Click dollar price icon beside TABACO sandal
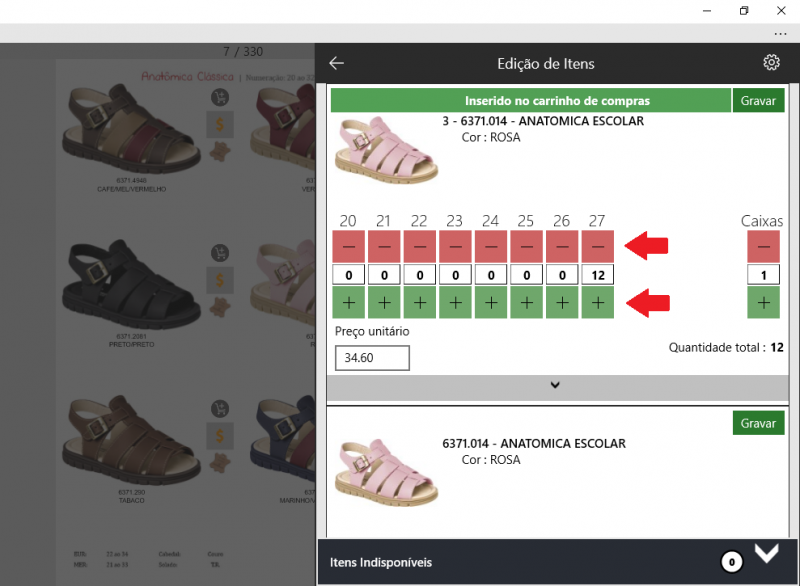This screenshot has width=800, height=586. pos(220,435)
